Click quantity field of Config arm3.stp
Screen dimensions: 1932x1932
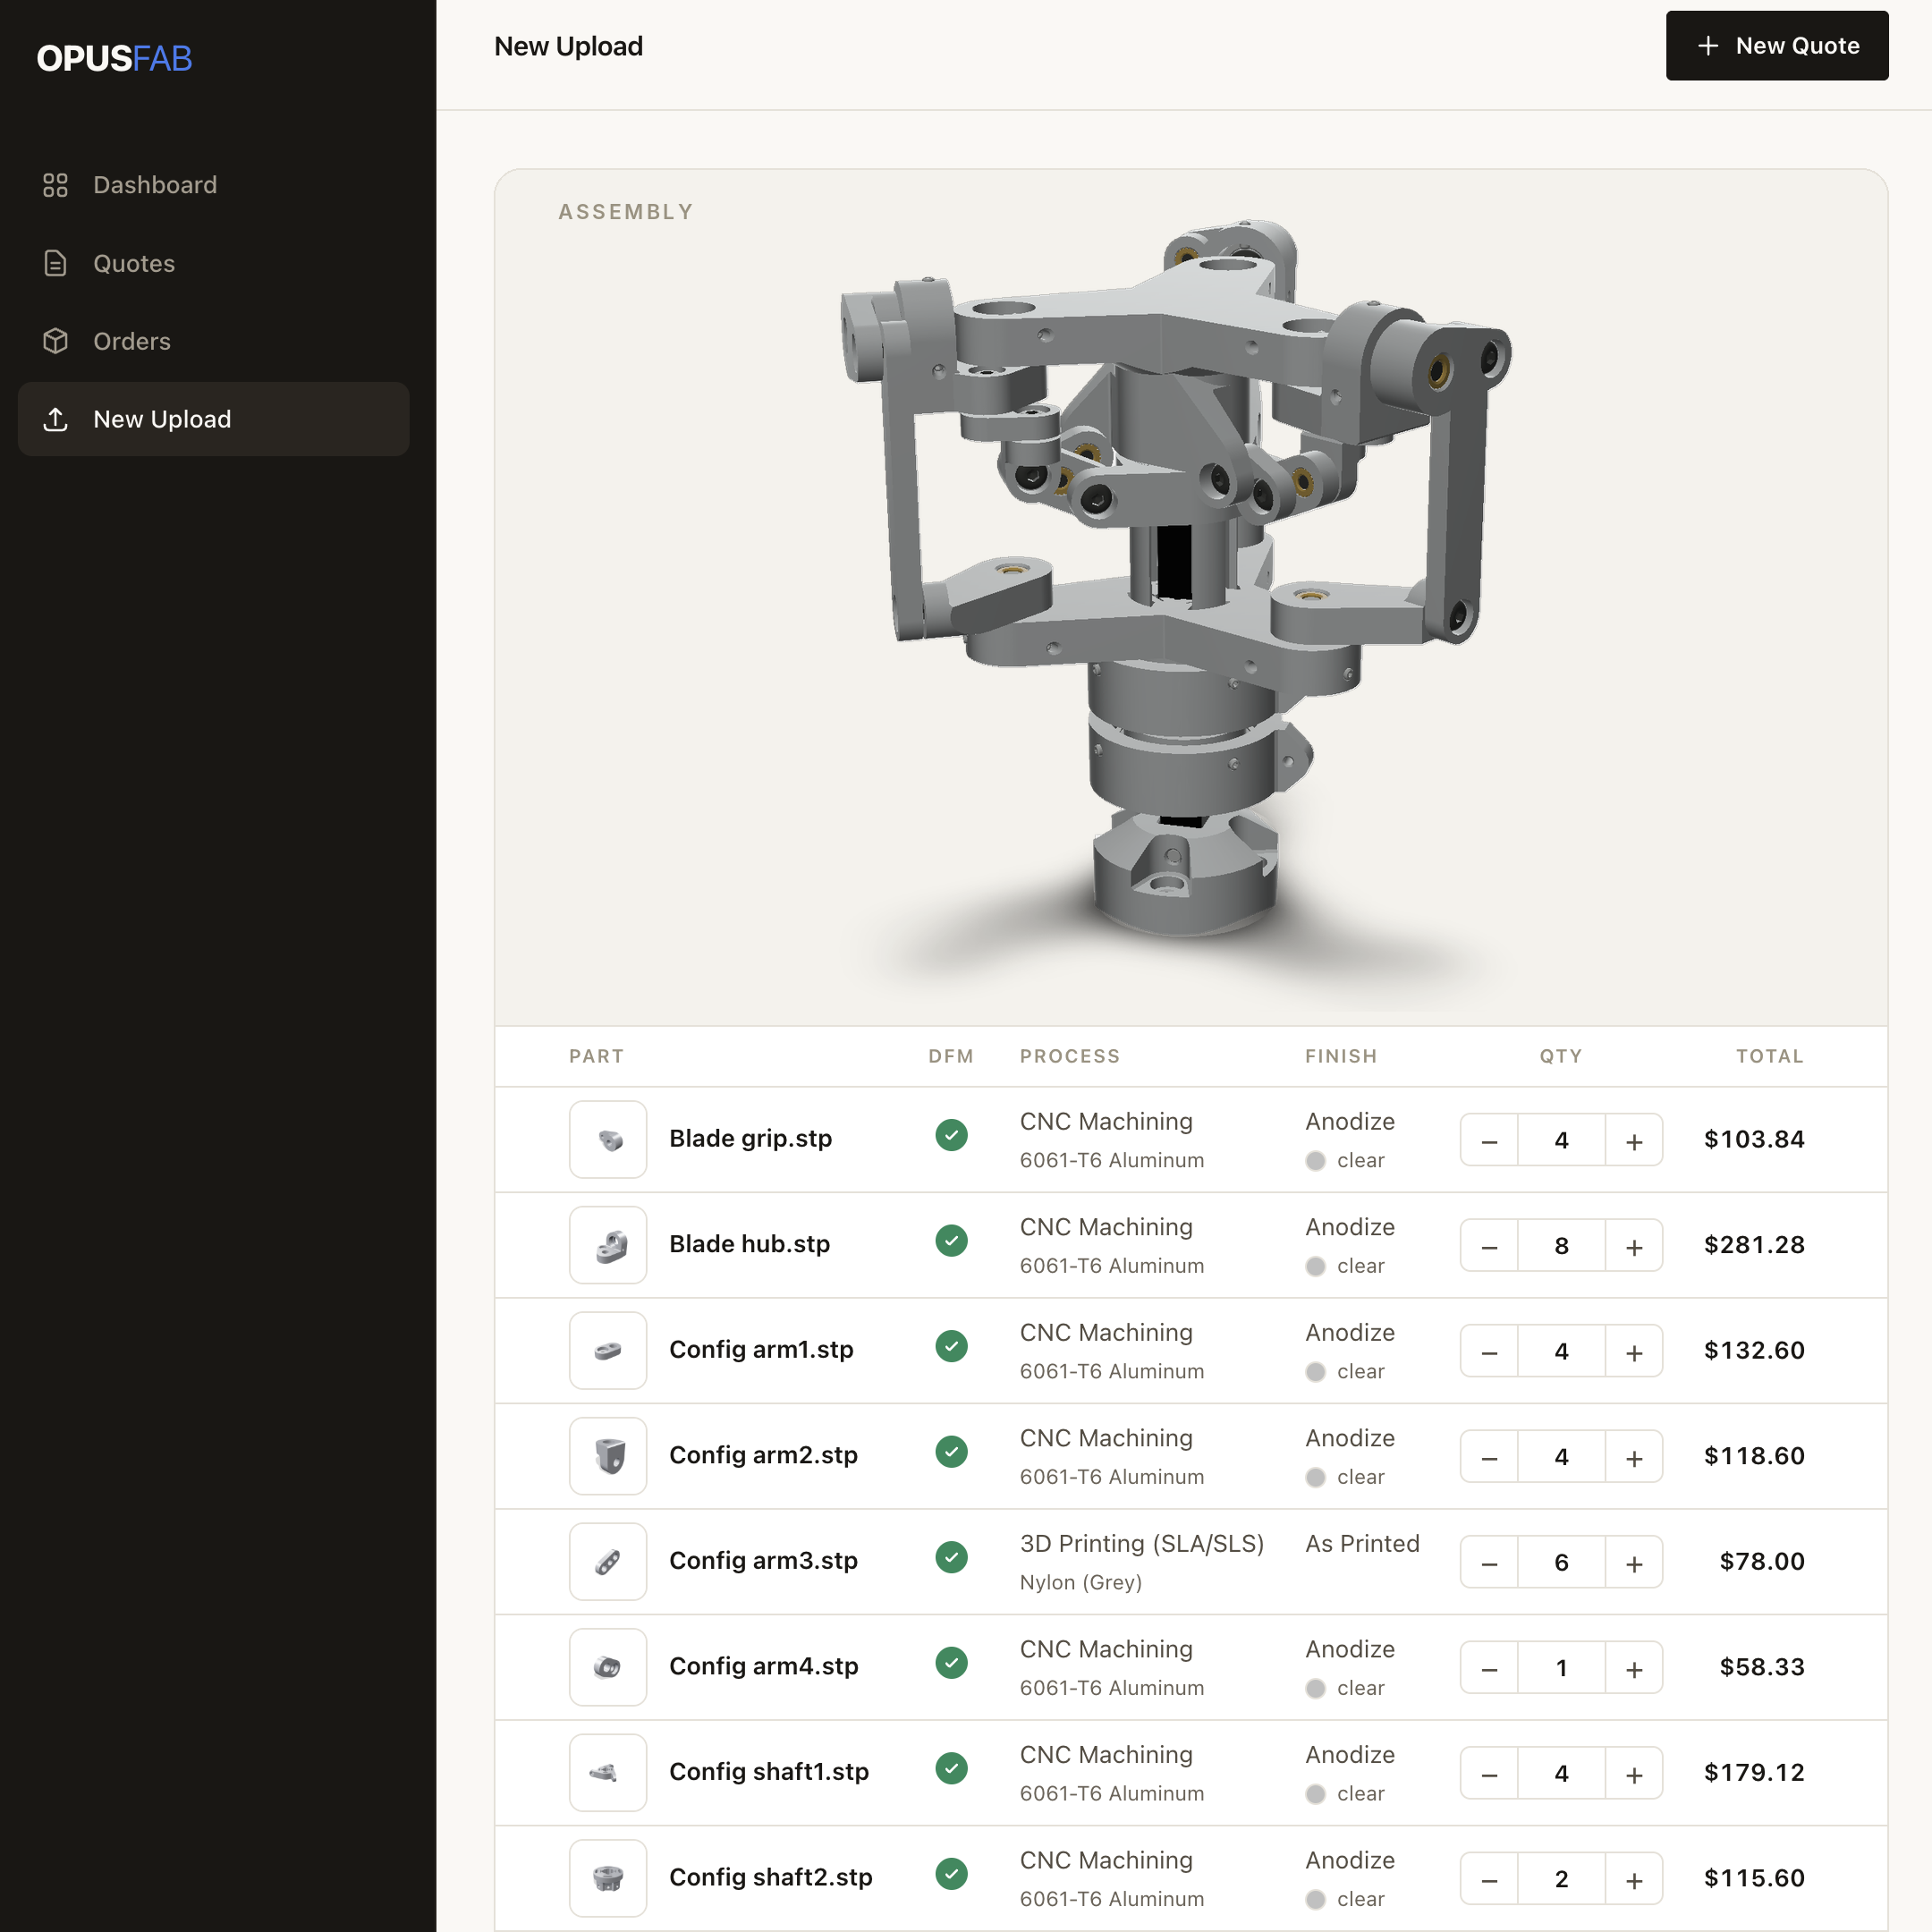tap(1561, 1562)
